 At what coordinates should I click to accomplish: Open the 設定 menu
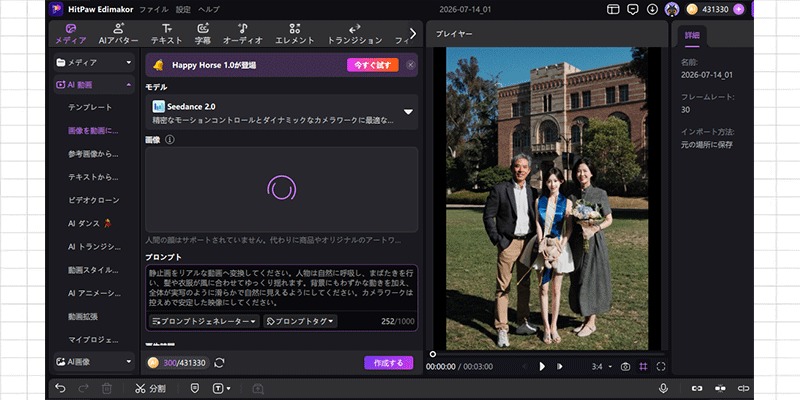pyautogui.click(x=183, y=9)
